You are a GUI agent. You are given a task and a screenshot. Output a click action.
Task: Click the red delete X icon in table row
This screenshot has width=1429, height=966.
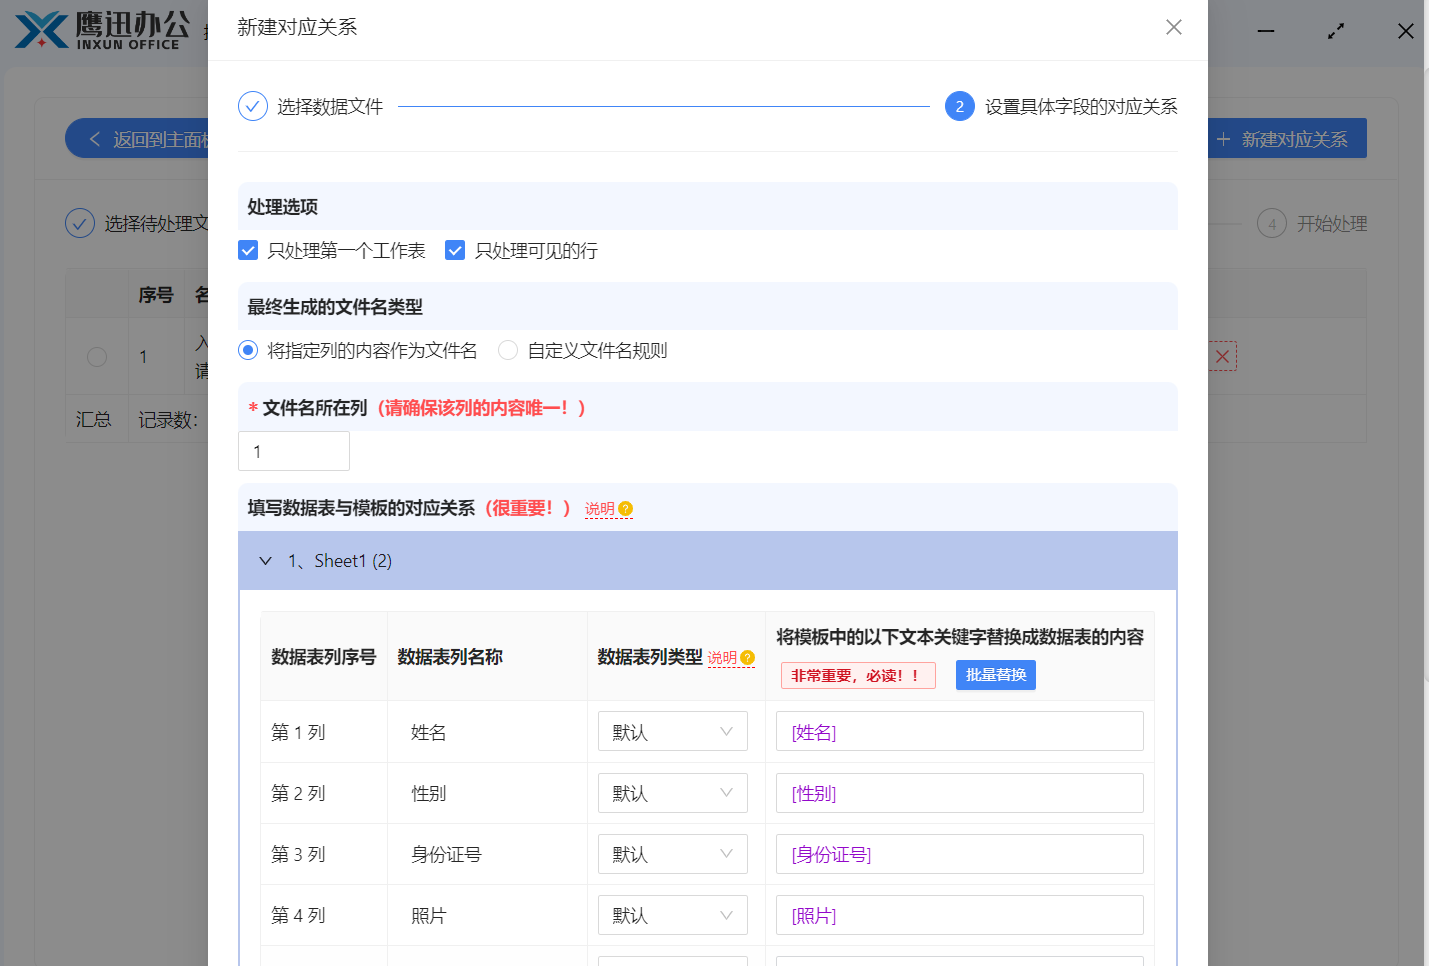pos(1222,356)
